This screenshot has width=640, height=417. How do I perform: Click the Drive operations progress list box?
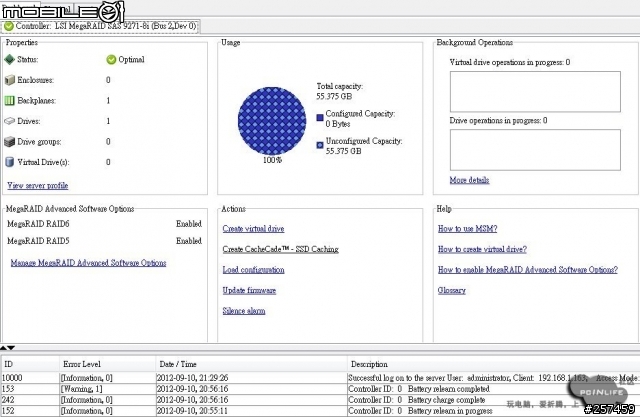(x=535, y=150)
